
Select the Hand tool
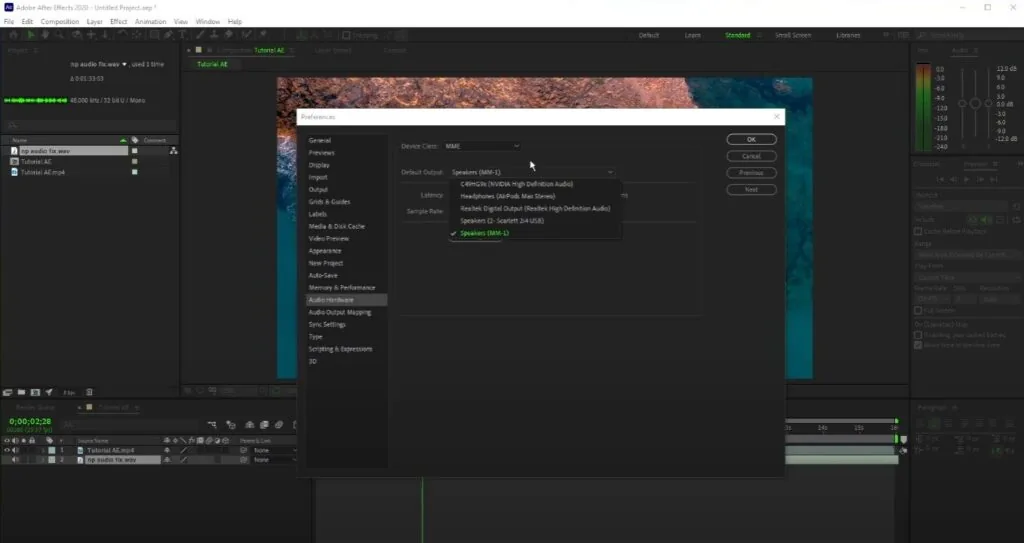[x=45, y=35]
